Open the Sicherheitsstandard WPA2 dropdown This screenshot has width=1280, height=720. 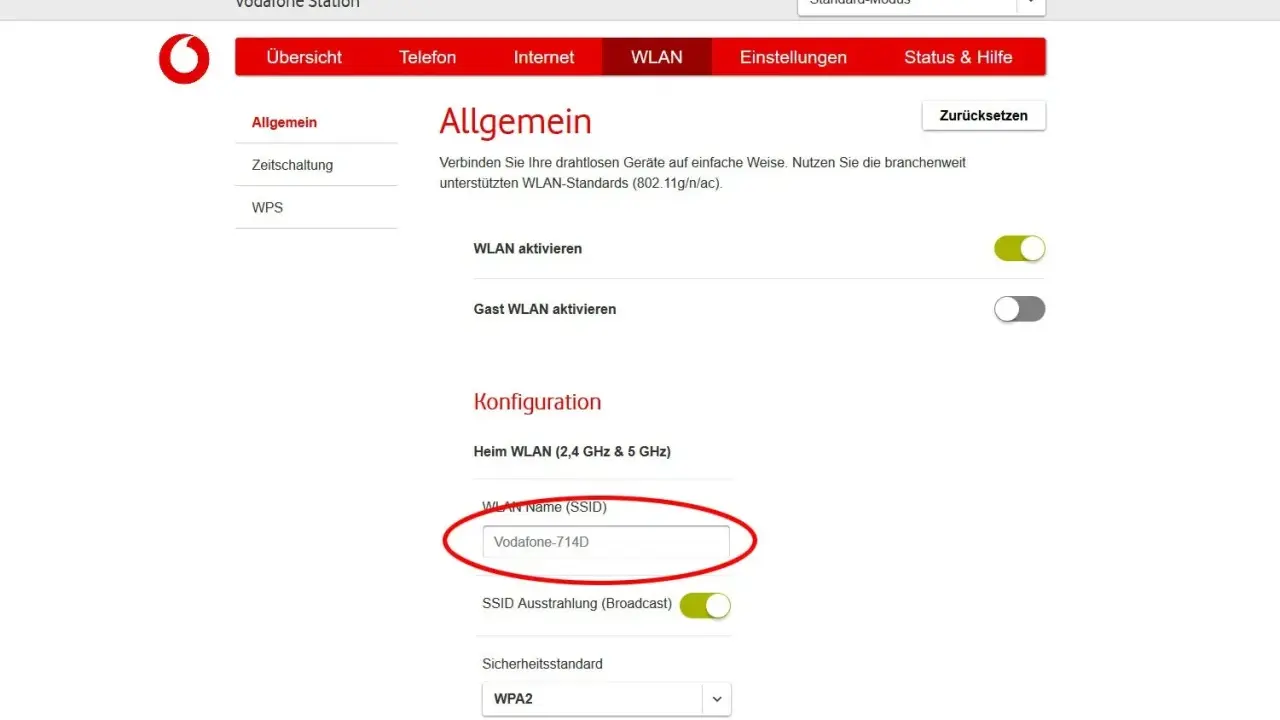(x=606, y=698)
